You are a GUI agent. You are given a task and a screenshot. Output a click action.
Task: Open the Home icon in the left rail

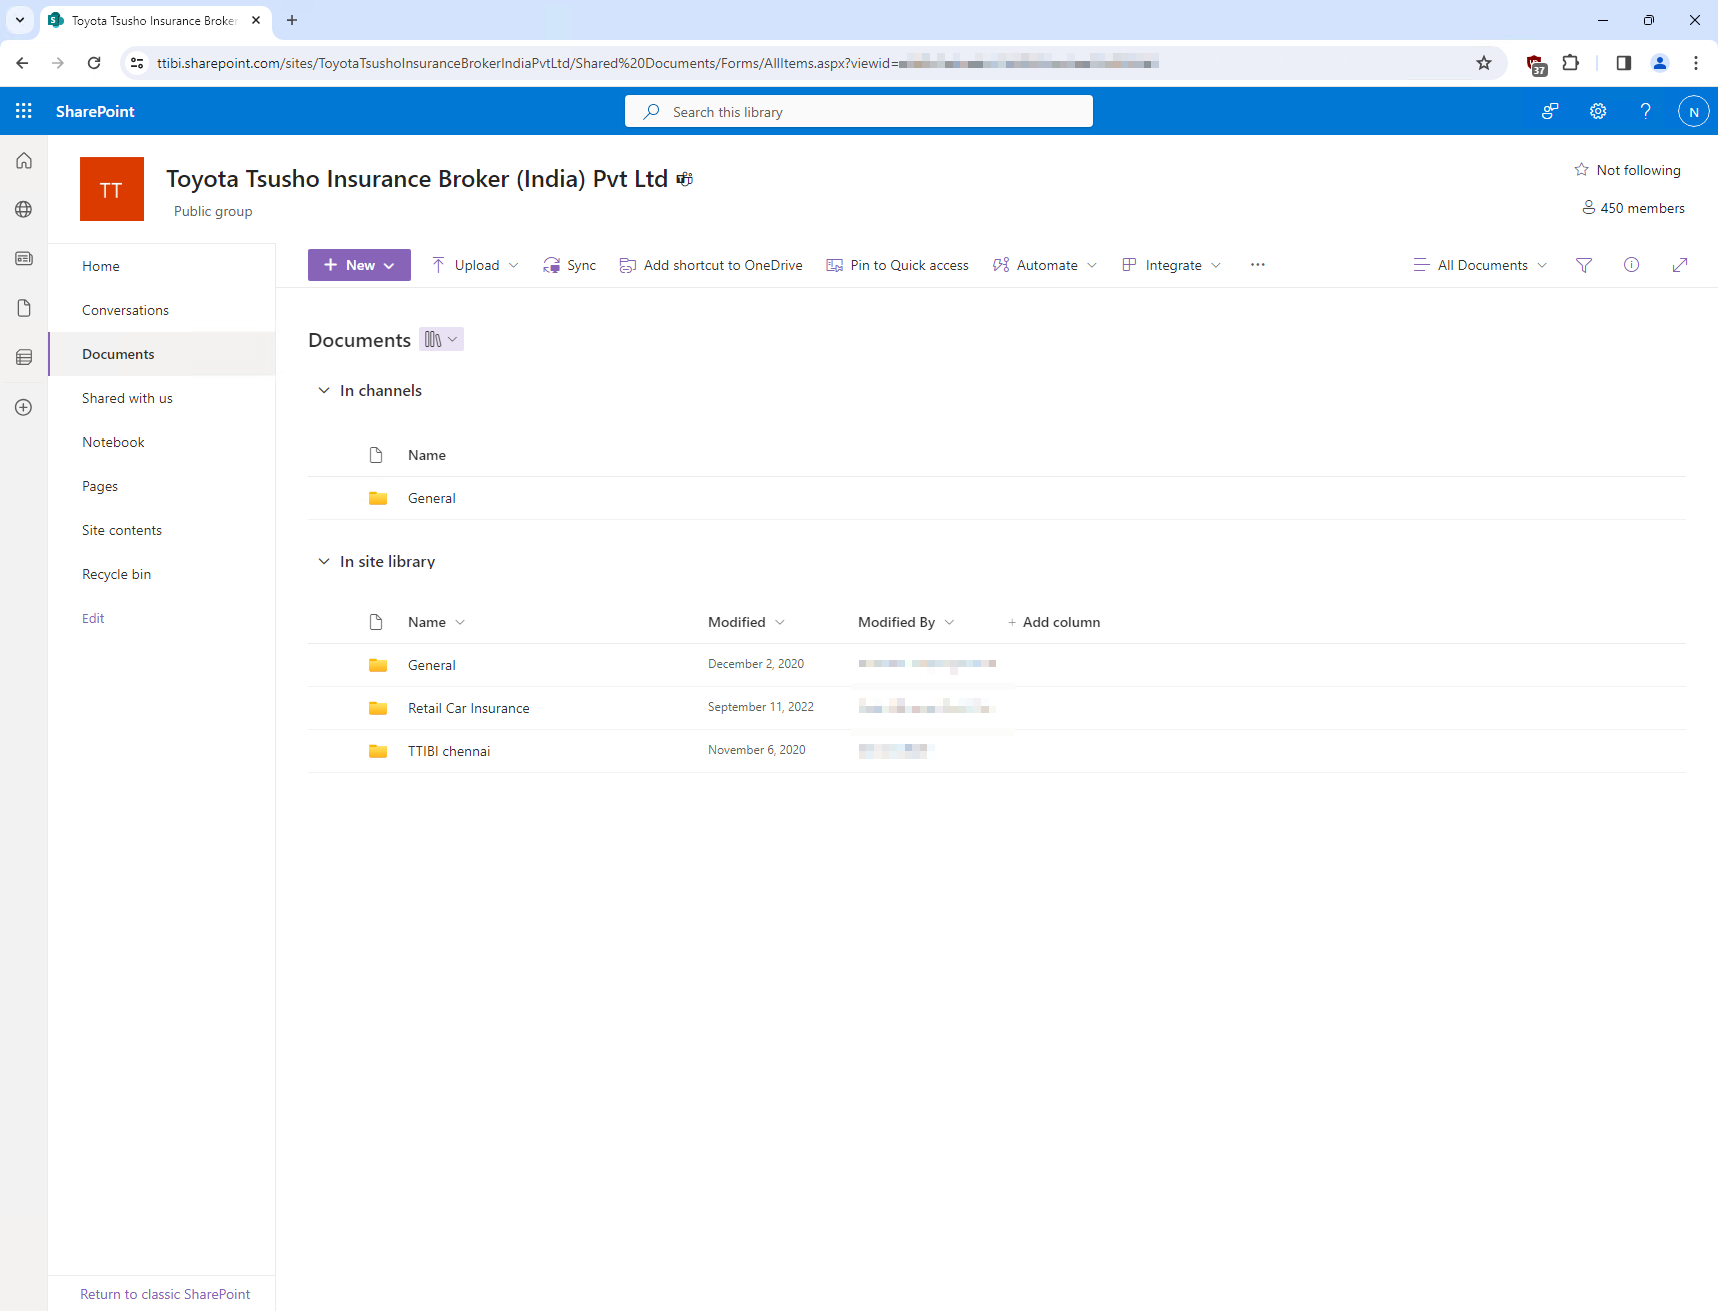click(24, 161)
